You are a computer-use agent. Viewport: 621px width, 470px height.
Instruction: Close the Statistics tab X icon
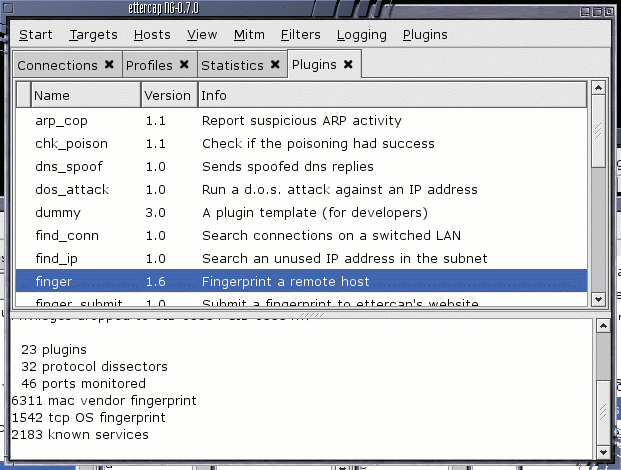(x=275, y=64)
